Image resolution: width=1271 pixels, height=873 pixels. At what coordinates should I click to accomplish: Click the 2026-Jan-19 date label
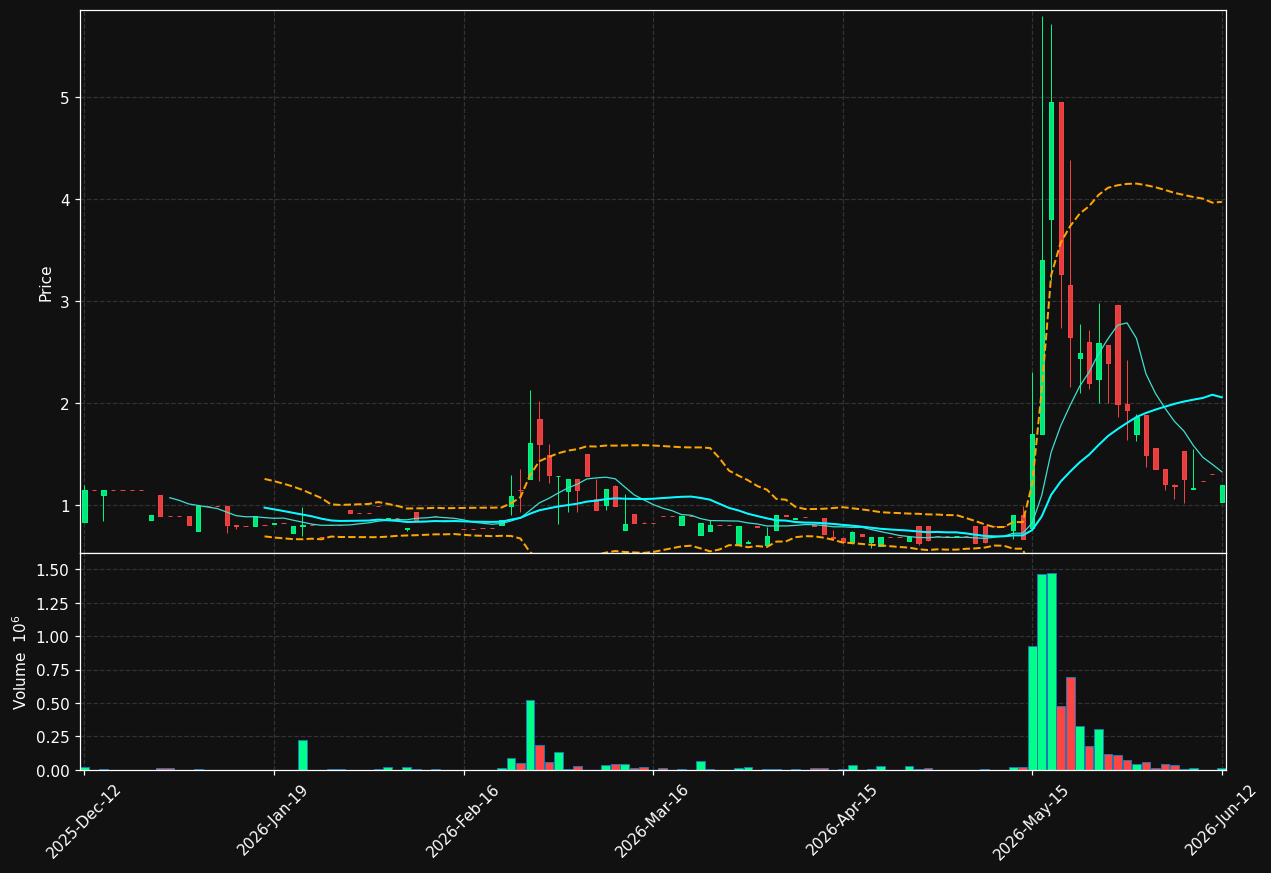click(x=274, y=821)
